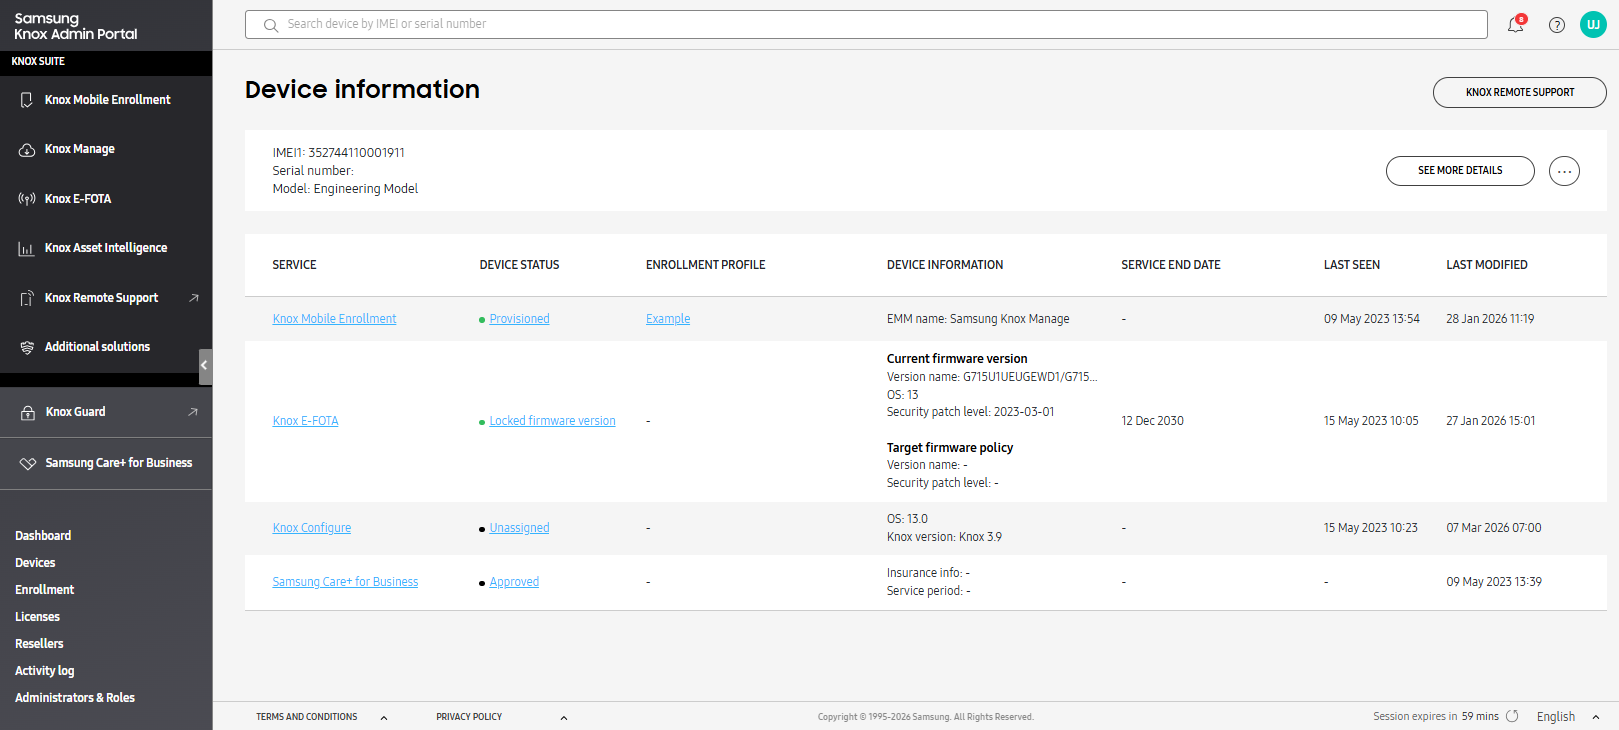Click the 12 Dec 2030 service end date
Image resolution: width=1619 pixels, height=730 pixels.
pyautogui.click(x=1152, y=421)
